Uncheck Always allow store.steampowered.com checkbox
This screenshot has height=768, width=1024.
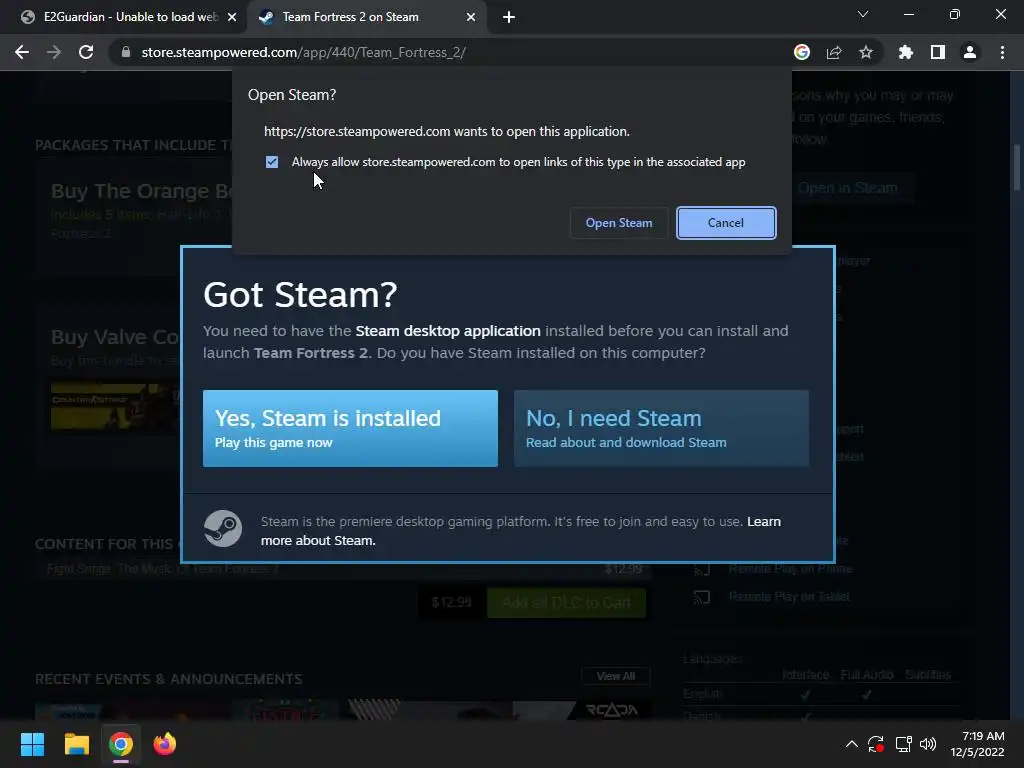coord(272,162)
